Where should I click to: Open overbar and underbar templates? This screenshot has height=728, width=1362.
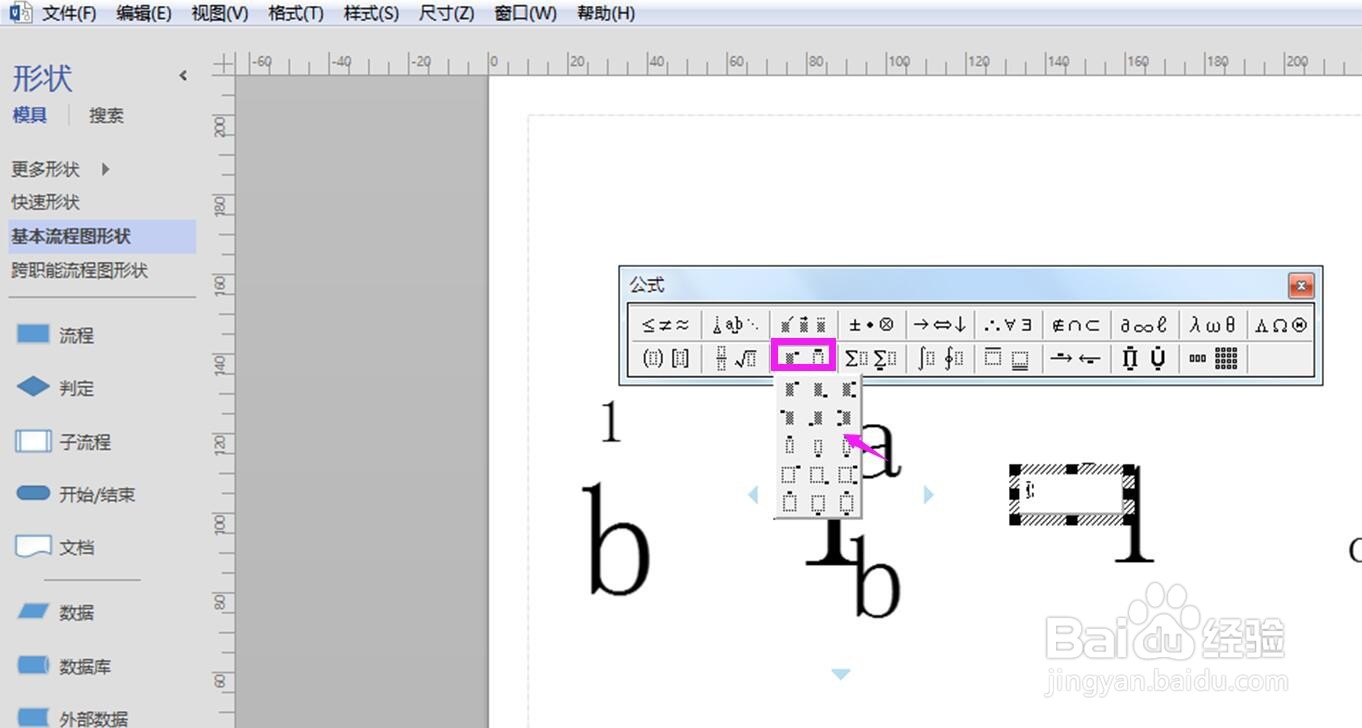pyautogui.click(x=1007, y=358)
